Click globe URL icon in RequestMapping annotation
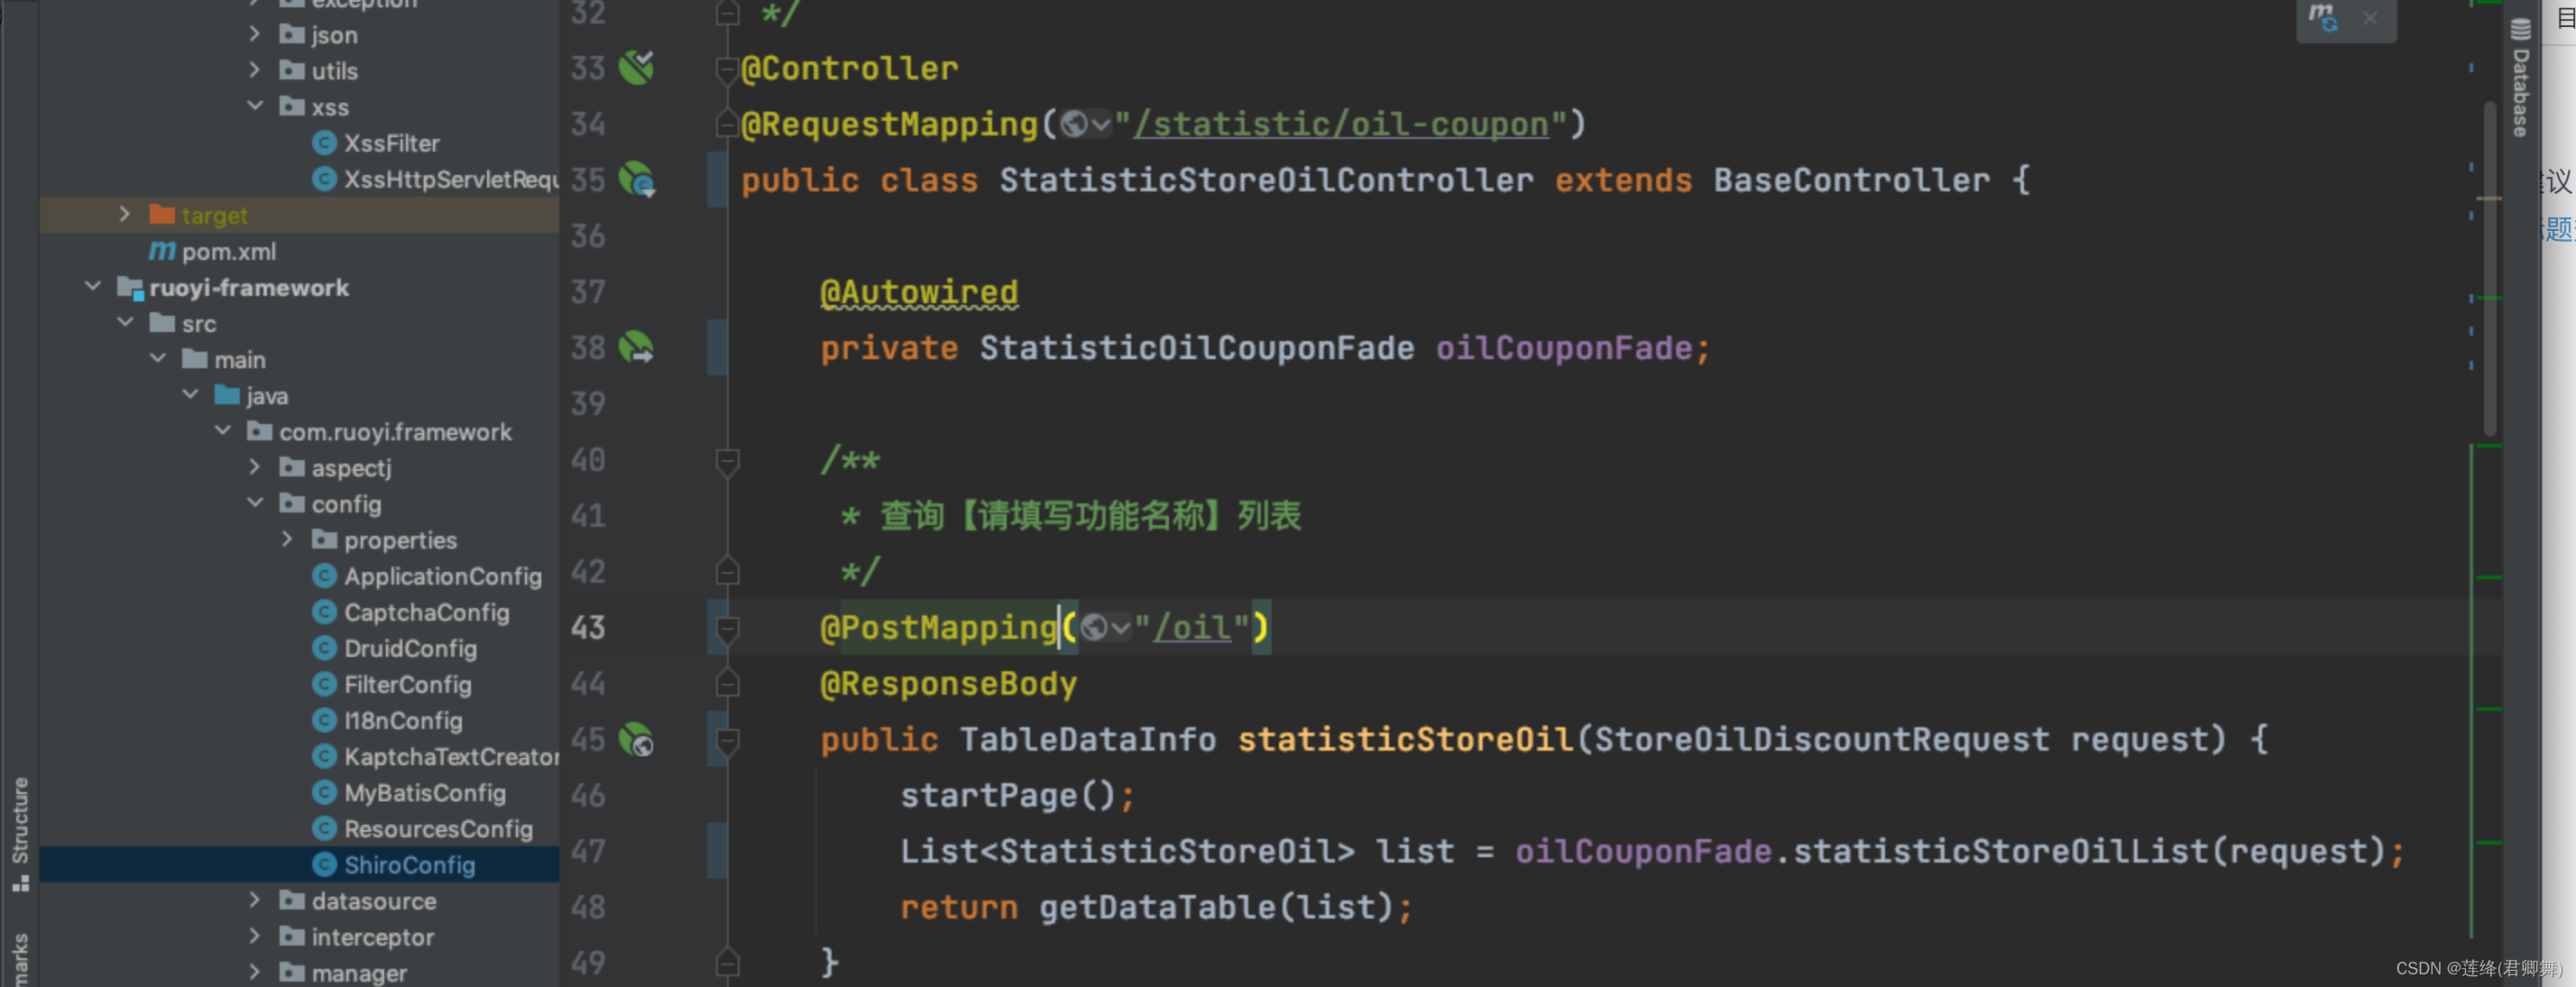Viewport: 2576px width, 987px height. coord(1074,124)
